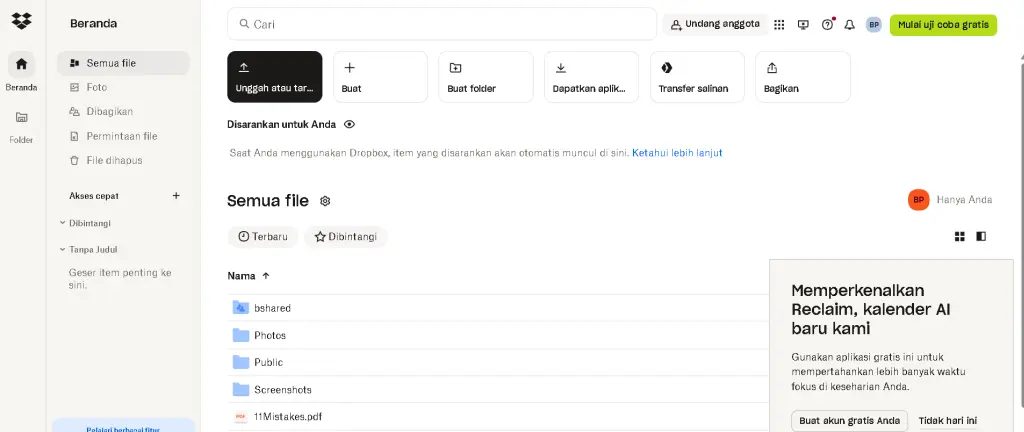Open settings gear beside Semua file
Screen dimensions: 1024x432
325,201
